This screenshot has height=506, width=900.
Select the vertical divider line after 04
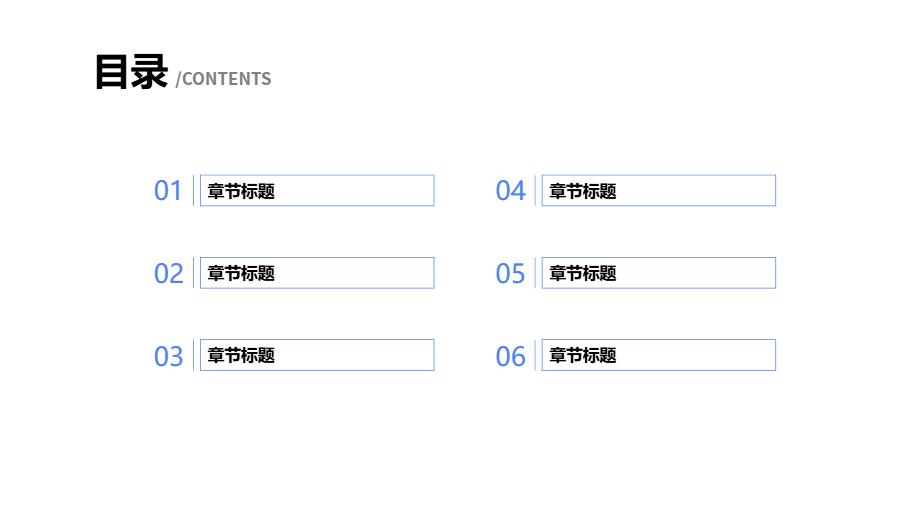(x=536, y=190)
